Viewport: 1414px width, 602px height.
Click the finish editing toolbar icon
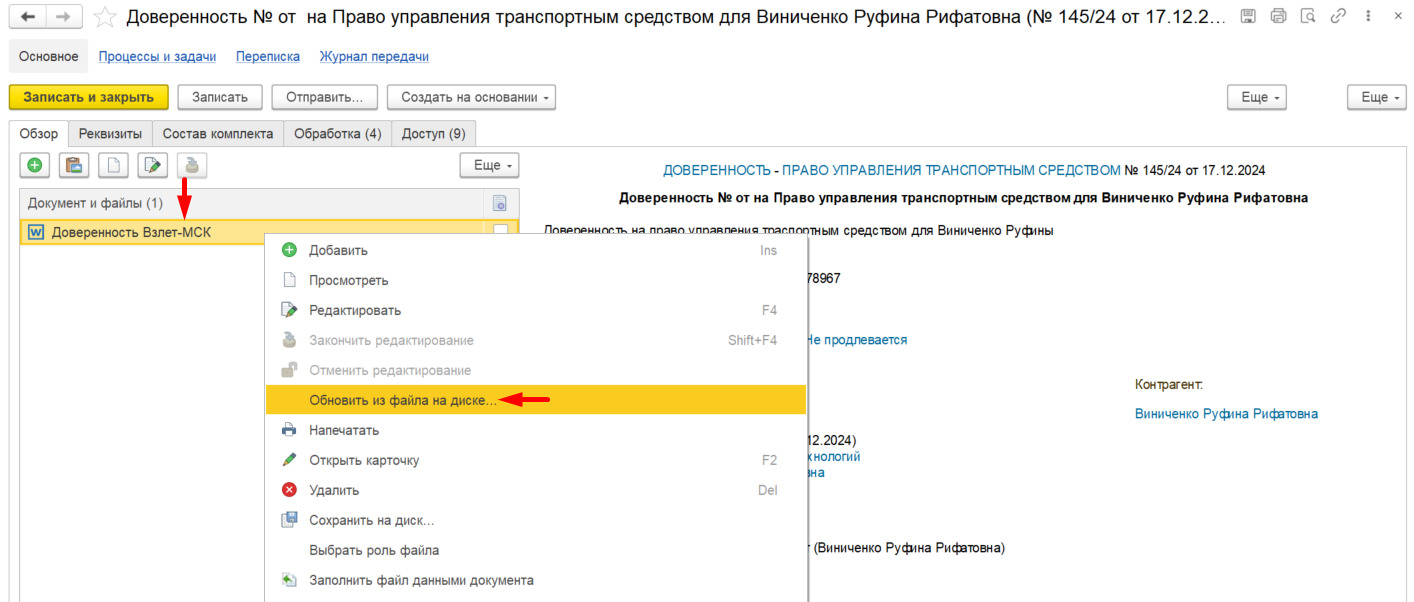(192, 165)
